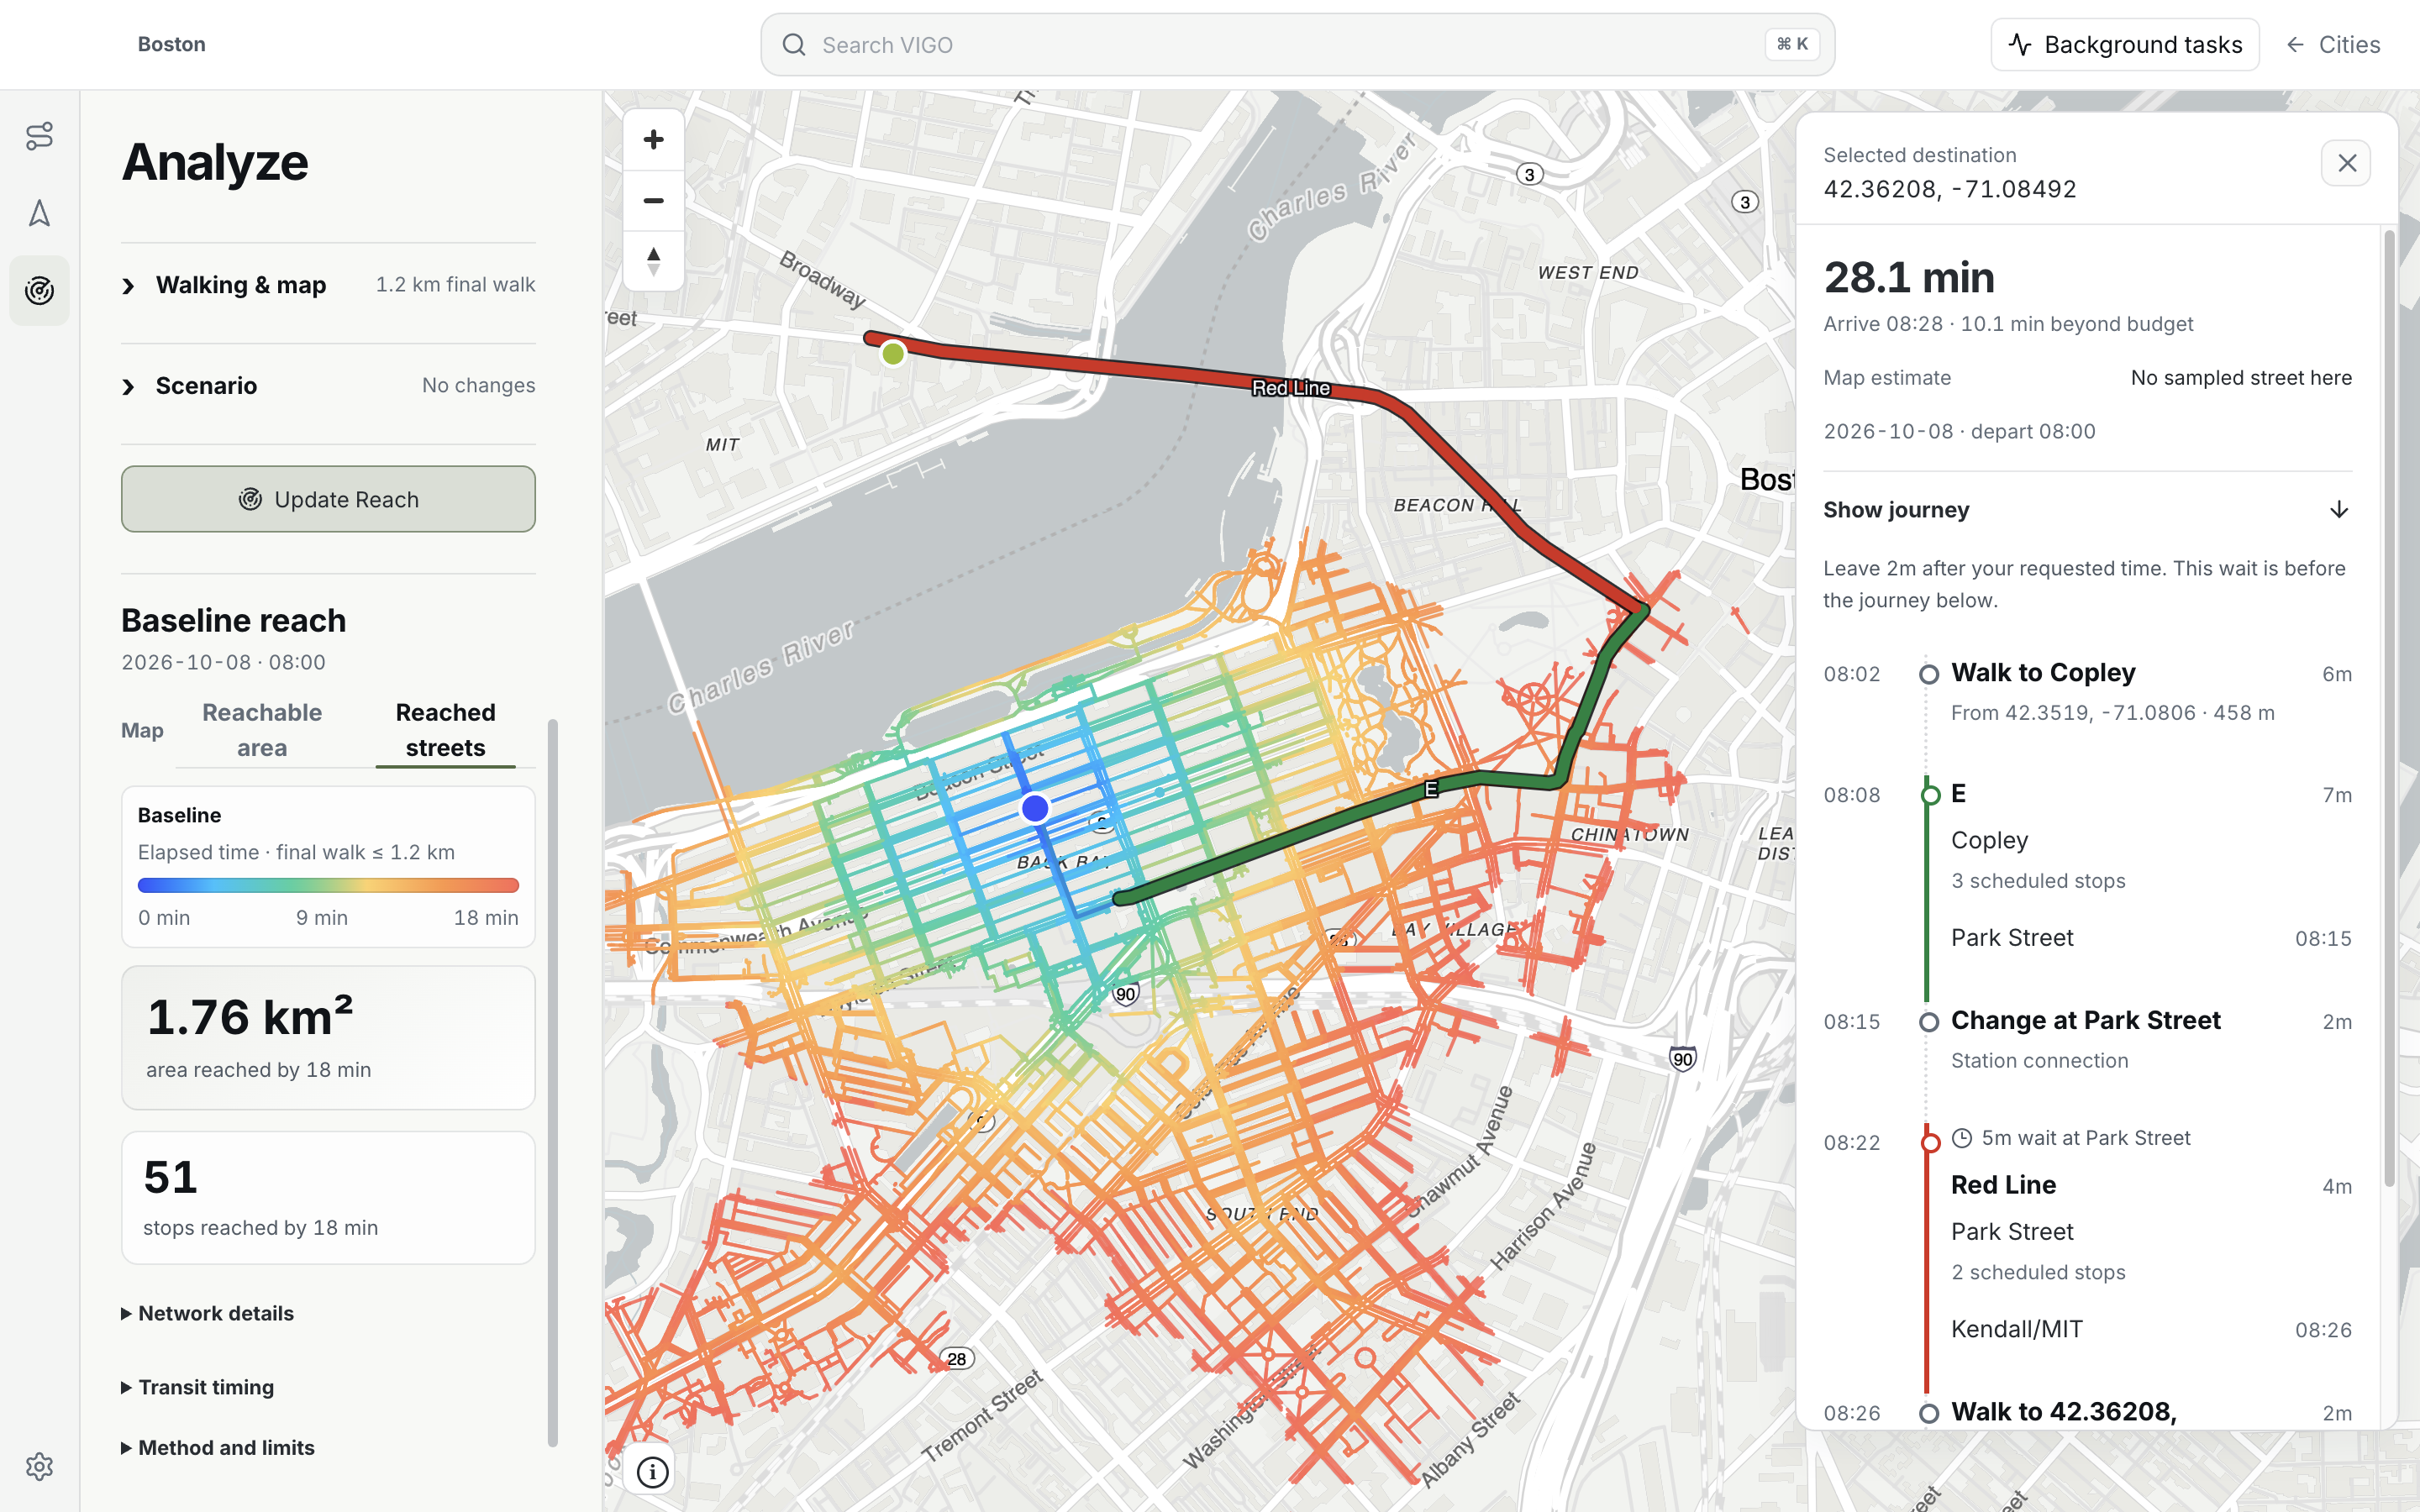2420x1512 pixels.
Task: Open Background tasks
Action: click(2125, 45)
